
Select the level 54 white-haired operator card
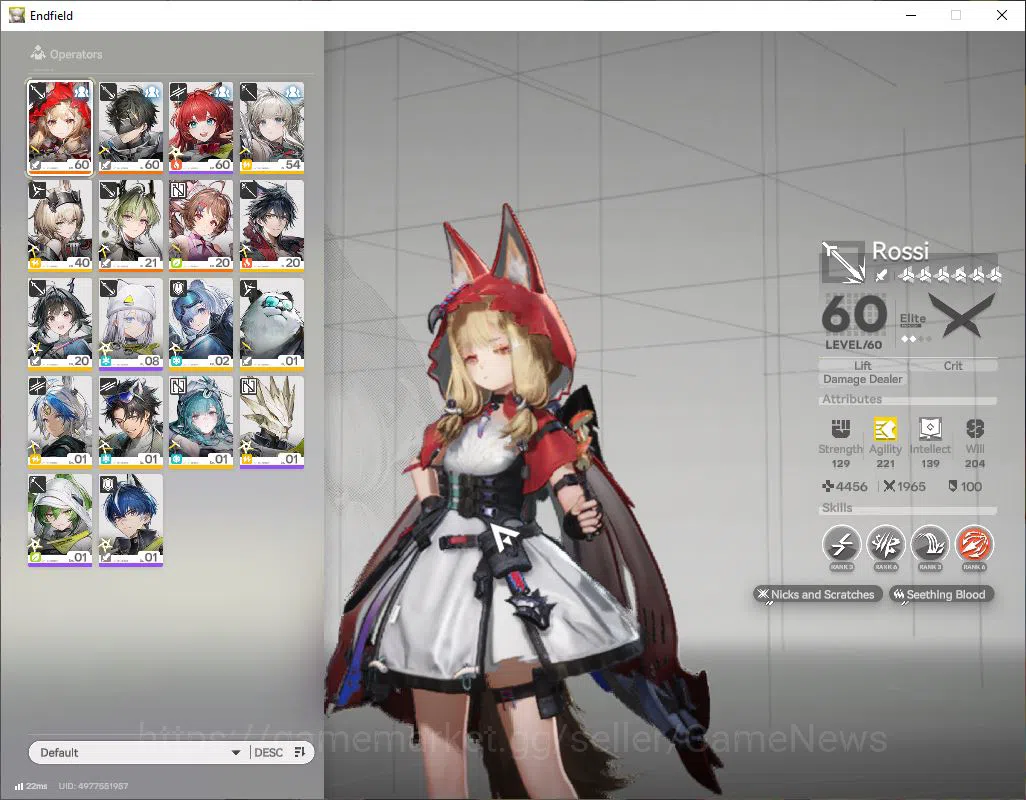tap(272, 128)
